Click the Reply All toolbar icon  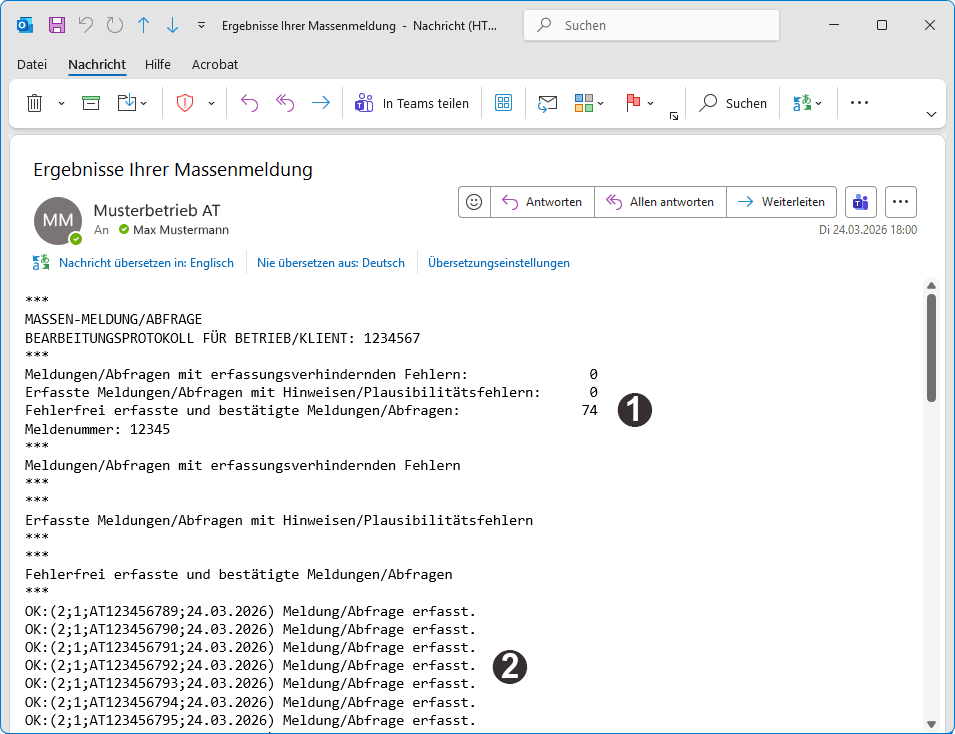[x=284, y=102]
